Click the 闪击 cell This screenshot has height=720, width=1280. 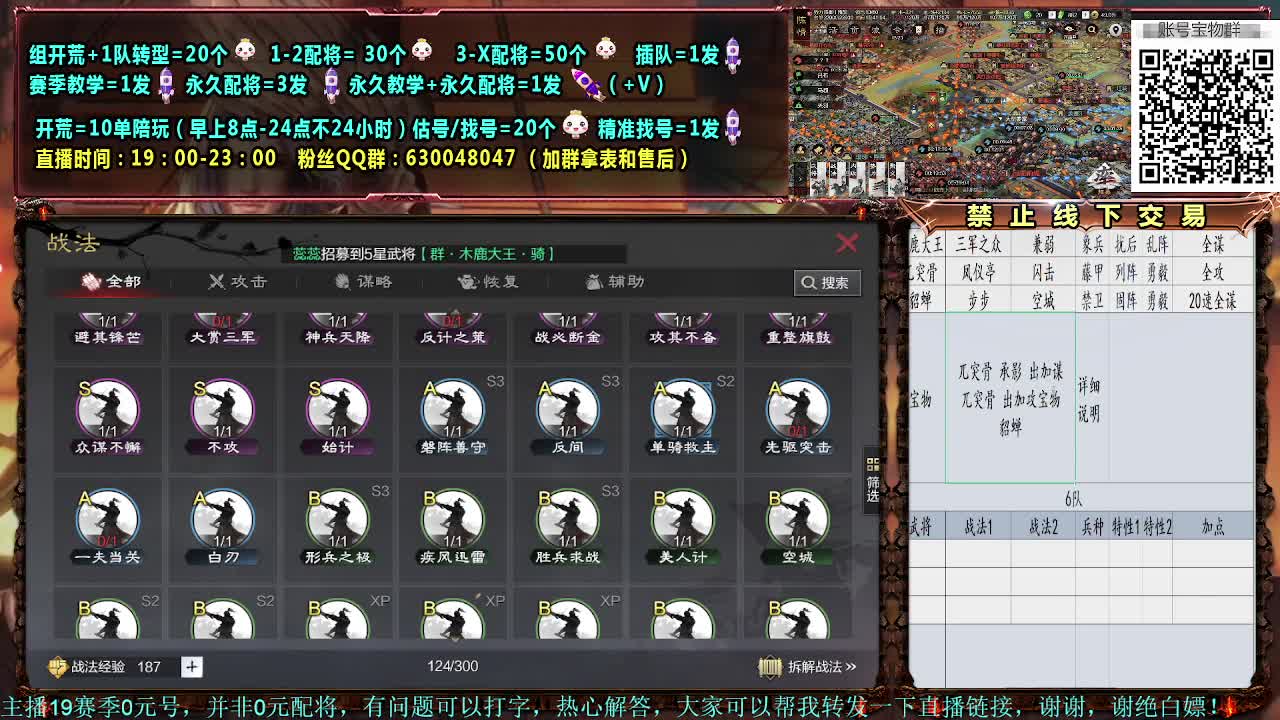tap(1043, 272)
